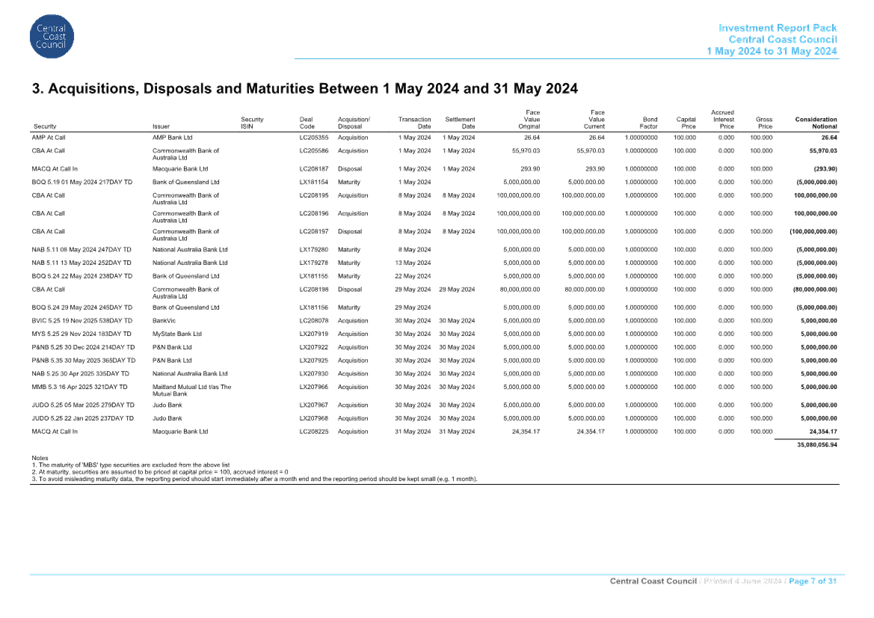Screen dimensions: 874x618
Task: Click the total value below Consideration column
Action: click(x=816, y=444)
